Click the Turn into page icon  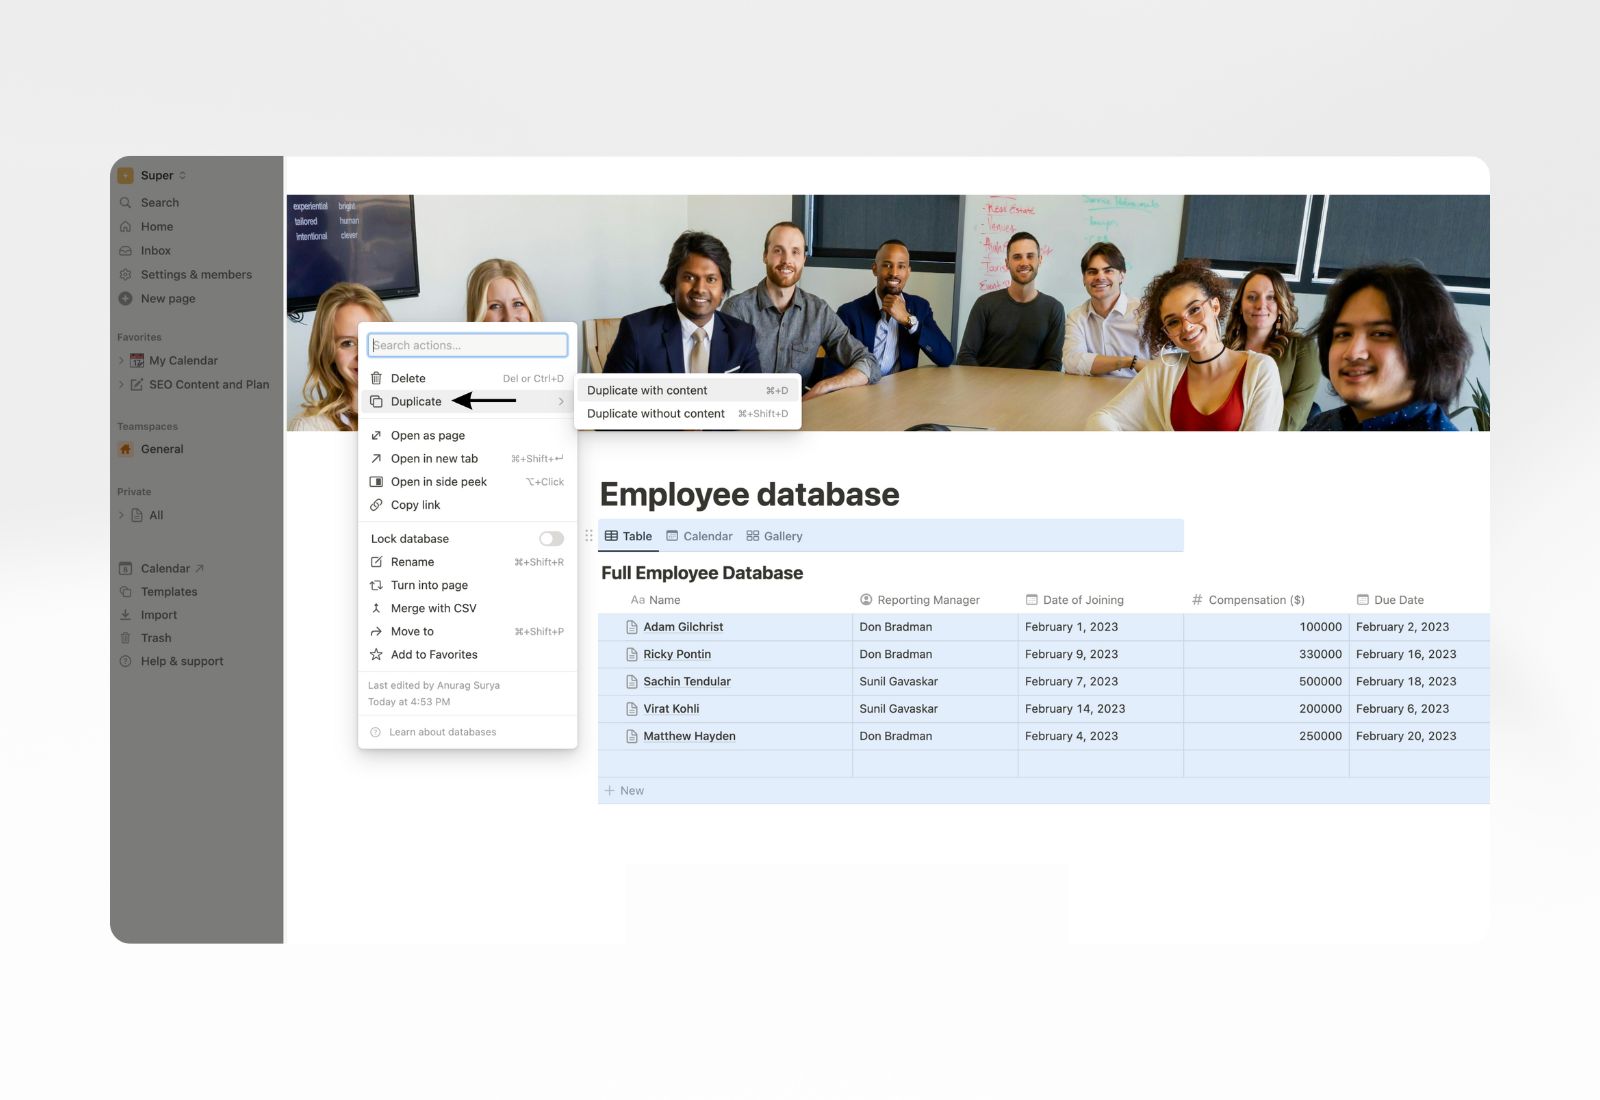click(x=376, y=585)
